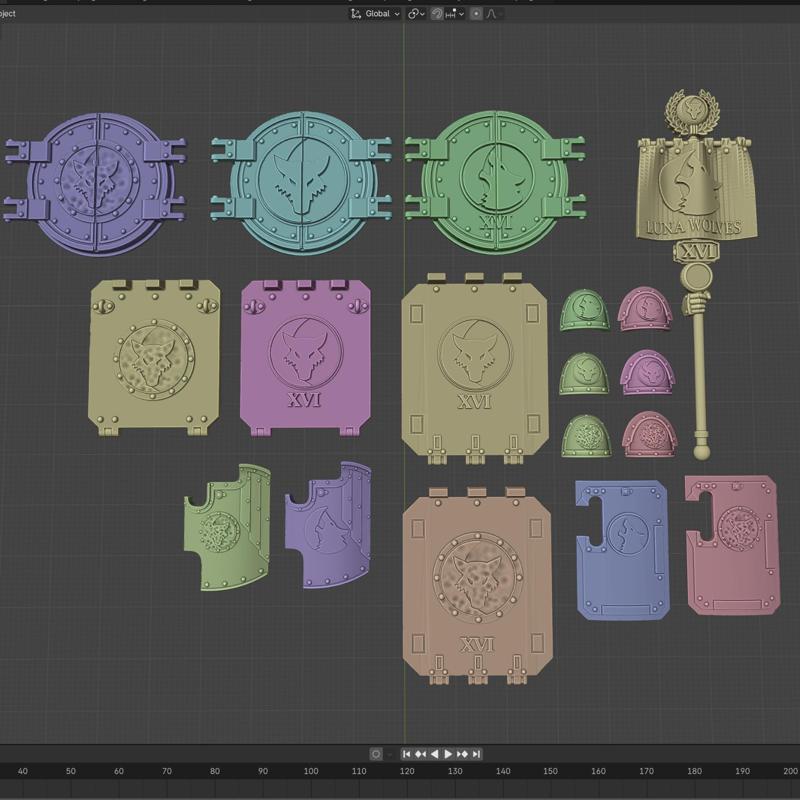Image resolution: width=800 pixels, height=800 pixels.
Task: Play the animation forward
Action: (x=448, y=754)
